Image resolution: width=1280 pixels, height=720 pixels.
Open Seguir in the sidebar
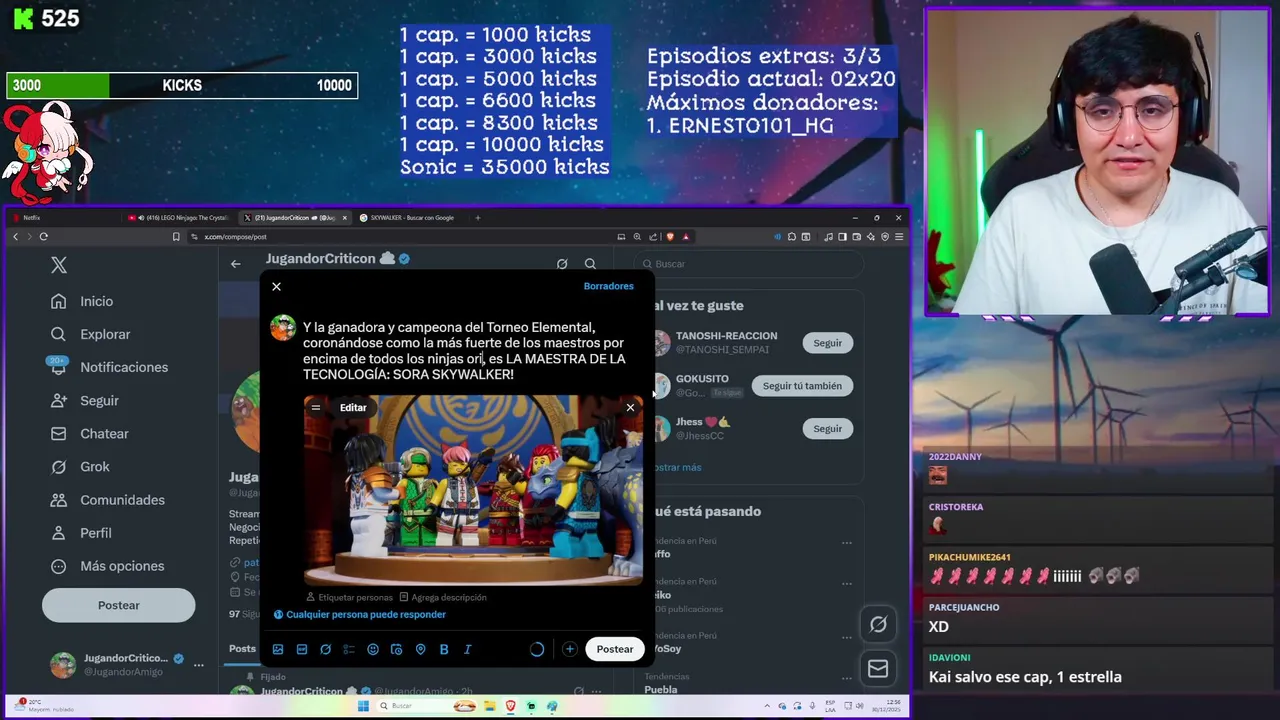[x=86, y=400]
